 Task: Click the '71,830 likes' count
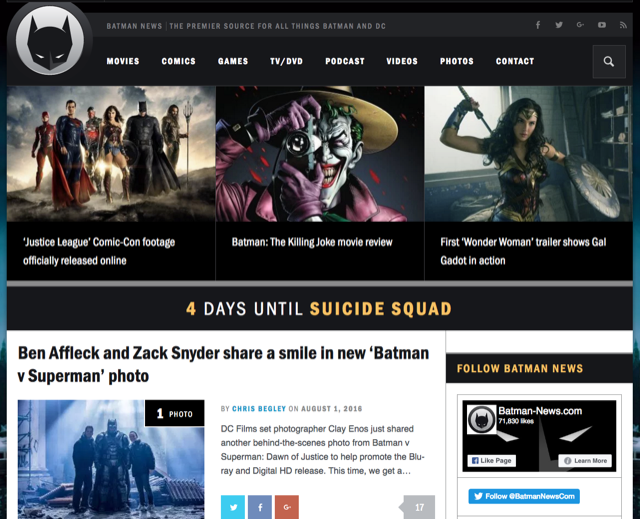pos(516,421)
